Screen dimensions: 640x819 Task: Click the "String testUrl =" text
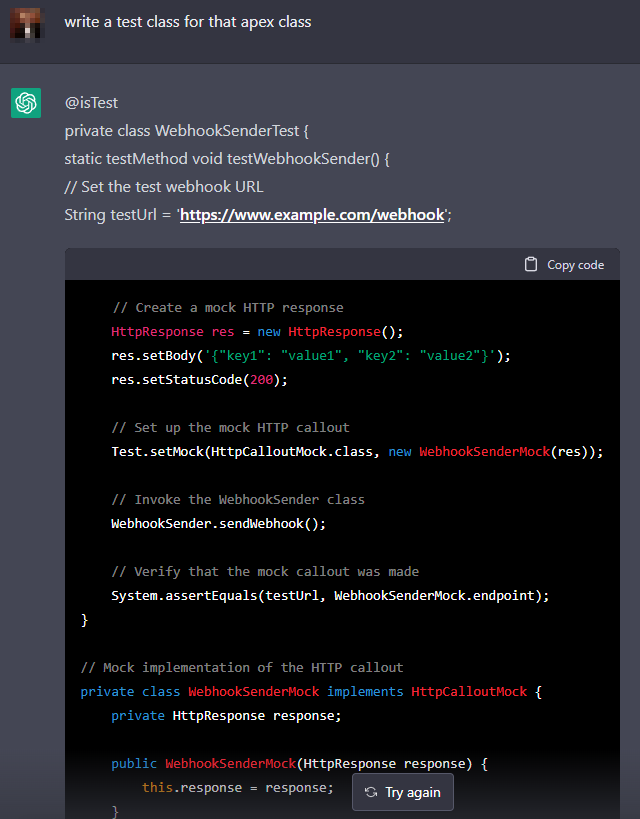tap(118, 215)
